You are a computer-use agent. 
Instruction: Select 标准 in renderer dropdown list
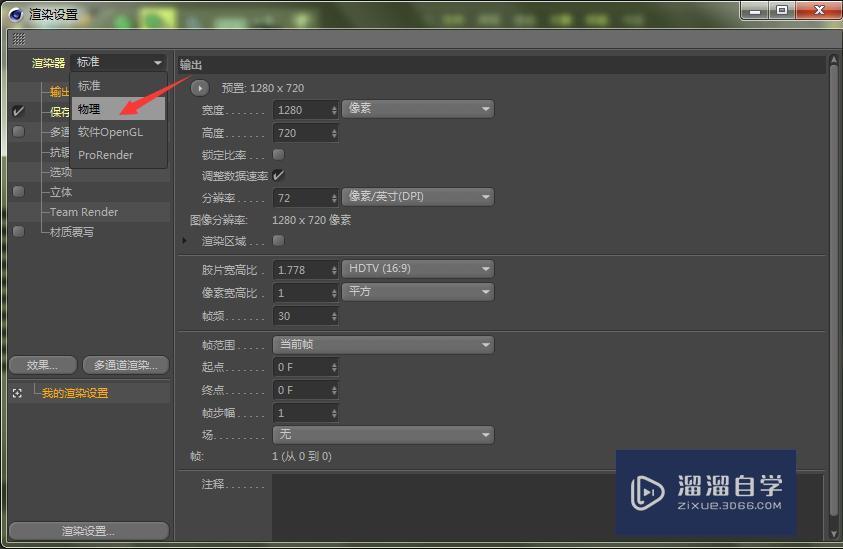[118, 86]
